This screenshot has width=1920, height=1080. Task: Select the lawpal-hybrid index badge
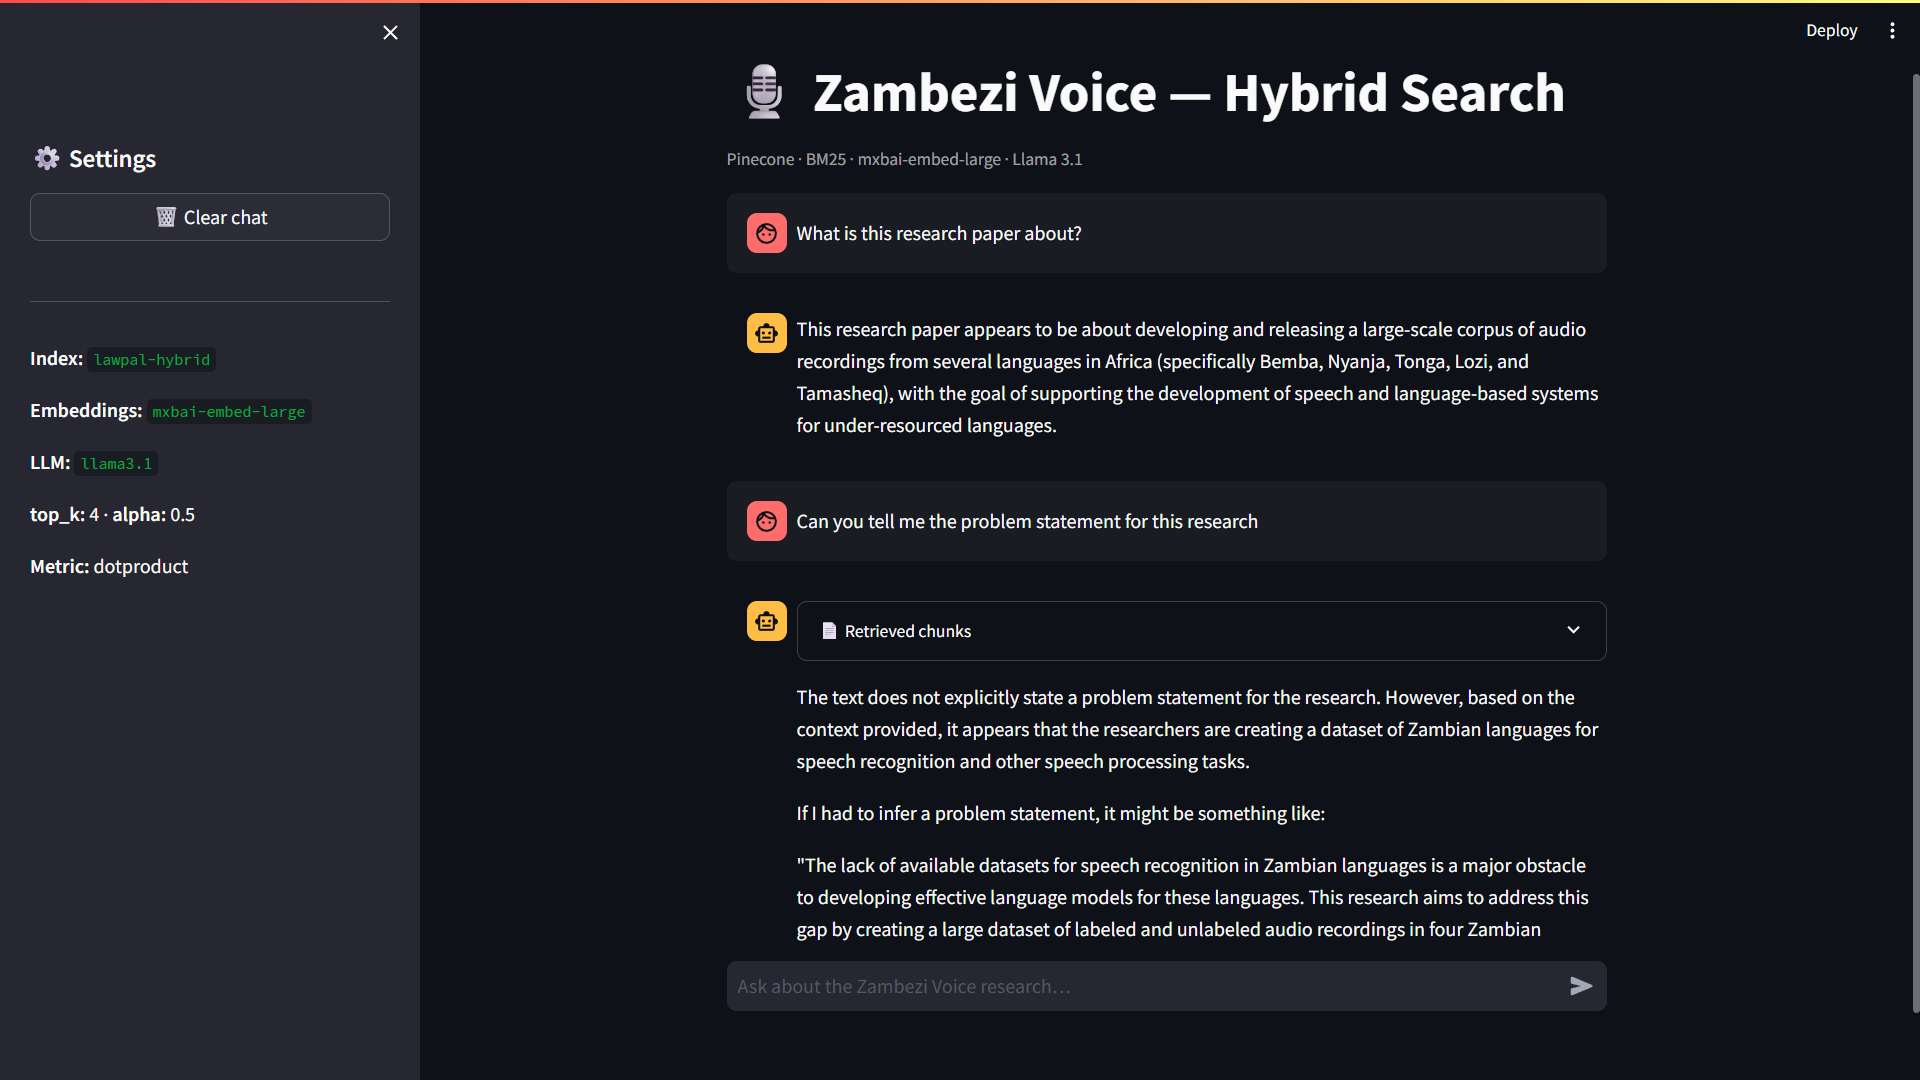coord(151,359)
